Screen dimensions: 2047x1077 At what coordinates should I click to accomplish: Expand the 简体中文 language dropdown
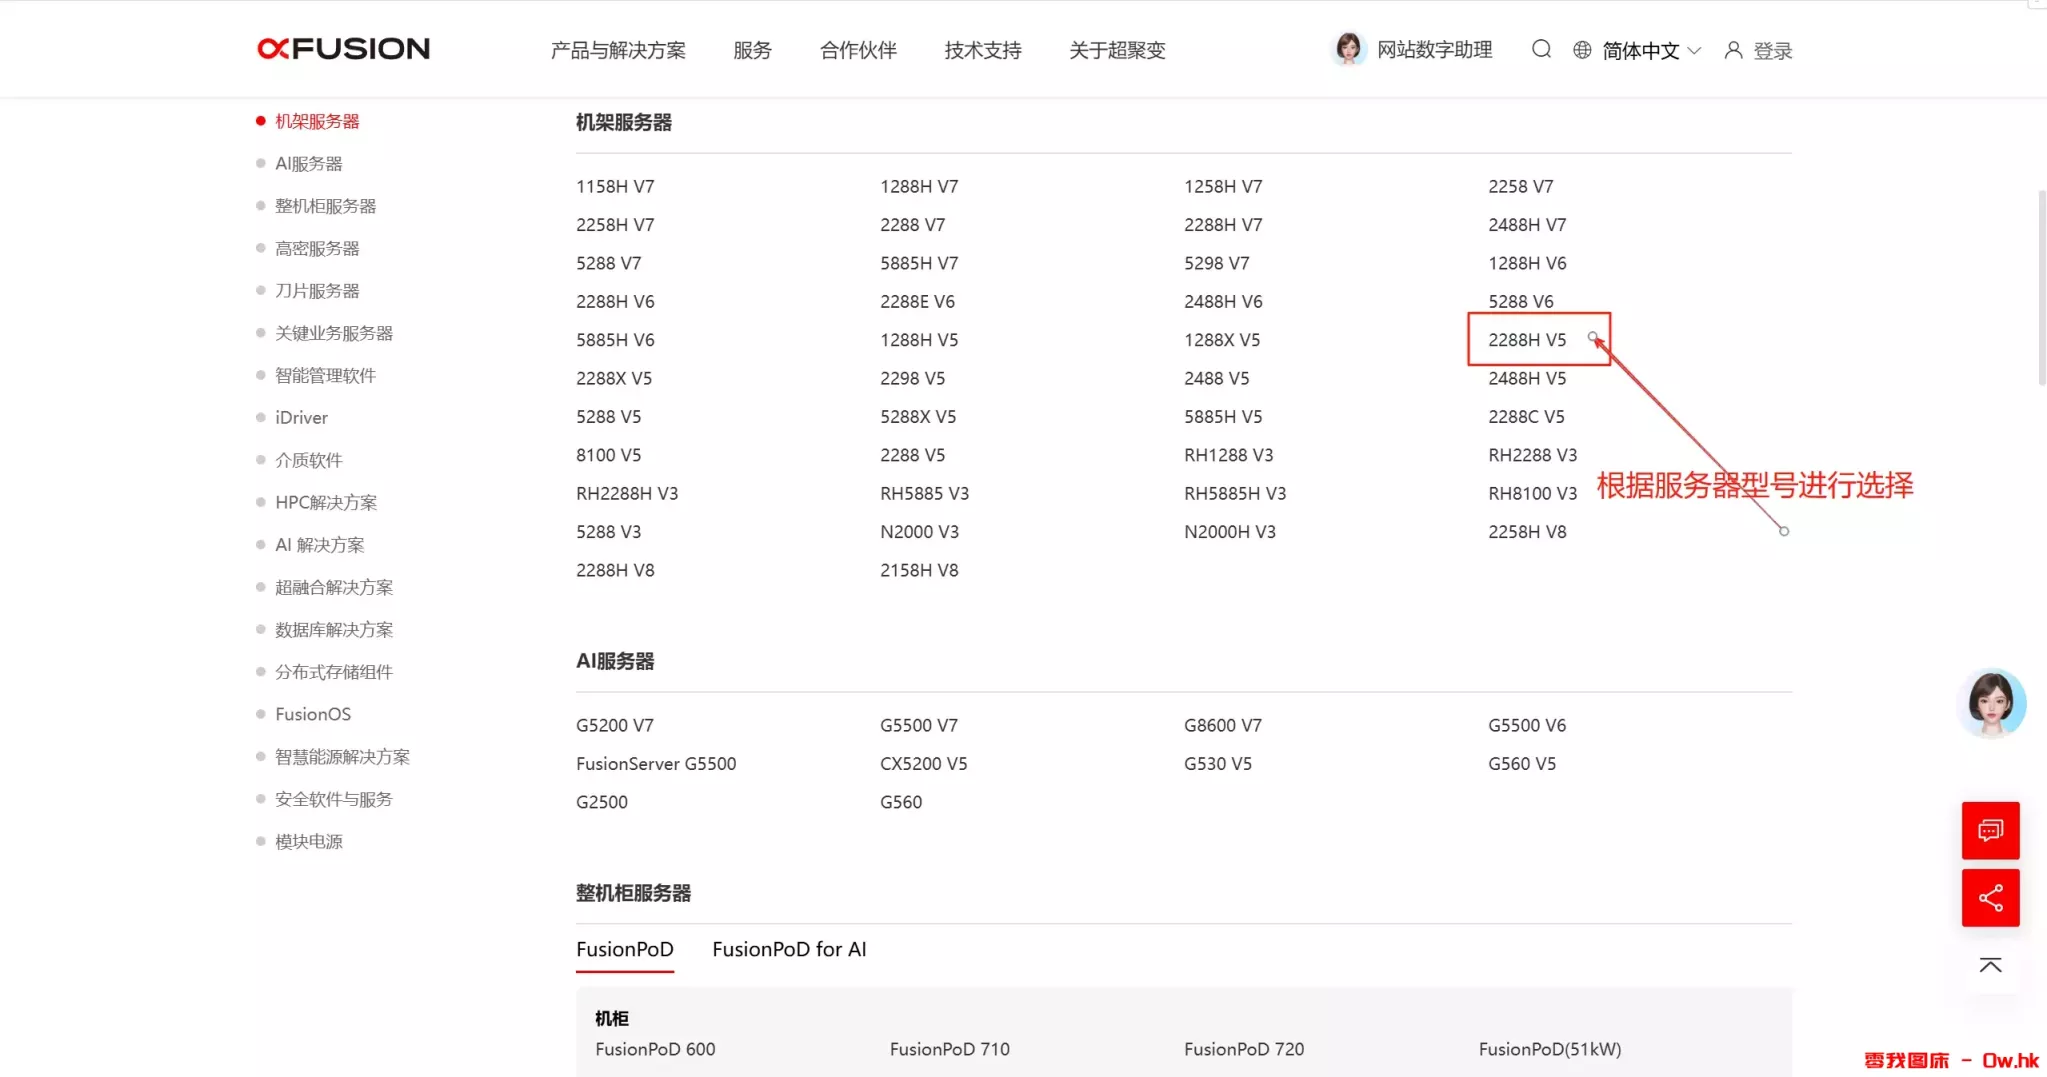pyautogui.click(x=1650, y=51)
